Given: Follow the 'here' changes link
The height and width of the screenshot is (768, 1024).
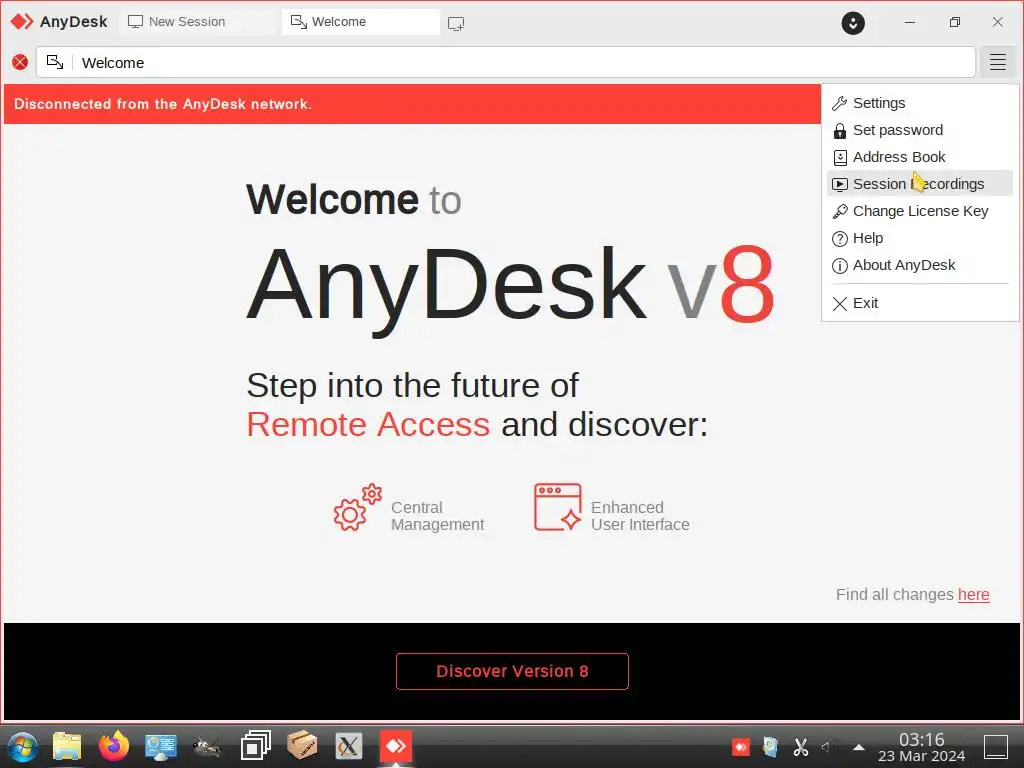Looking at the screenshot, I should pos(973,594).
